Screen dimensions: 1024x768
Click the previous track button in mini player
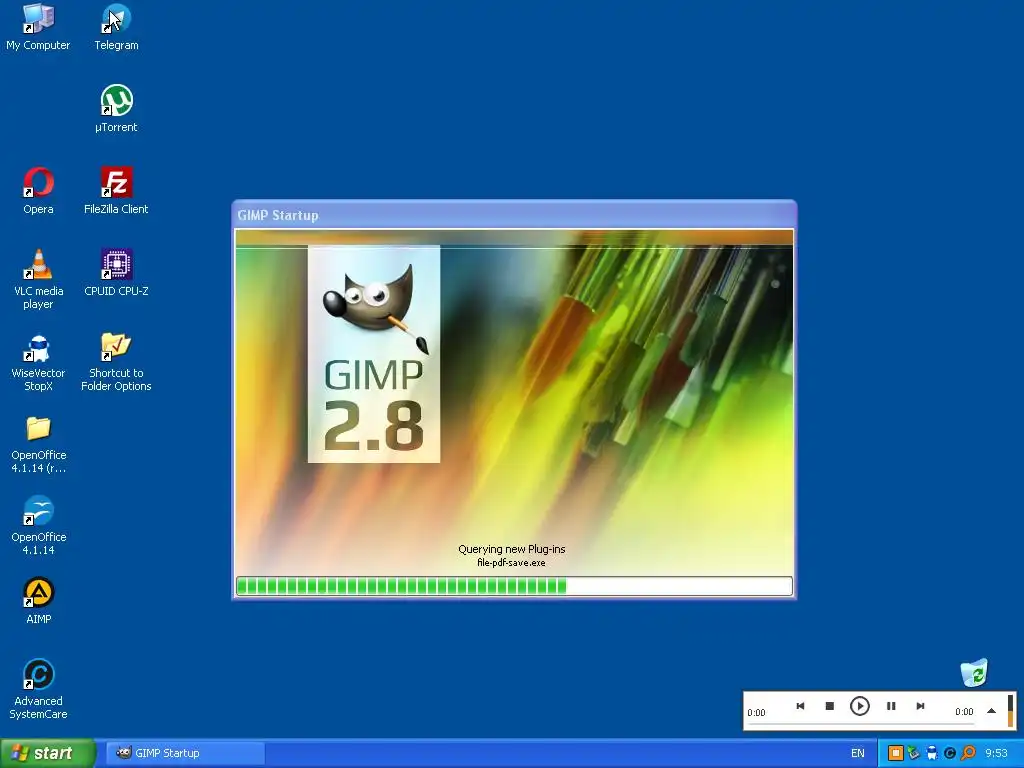coord(800,706)
